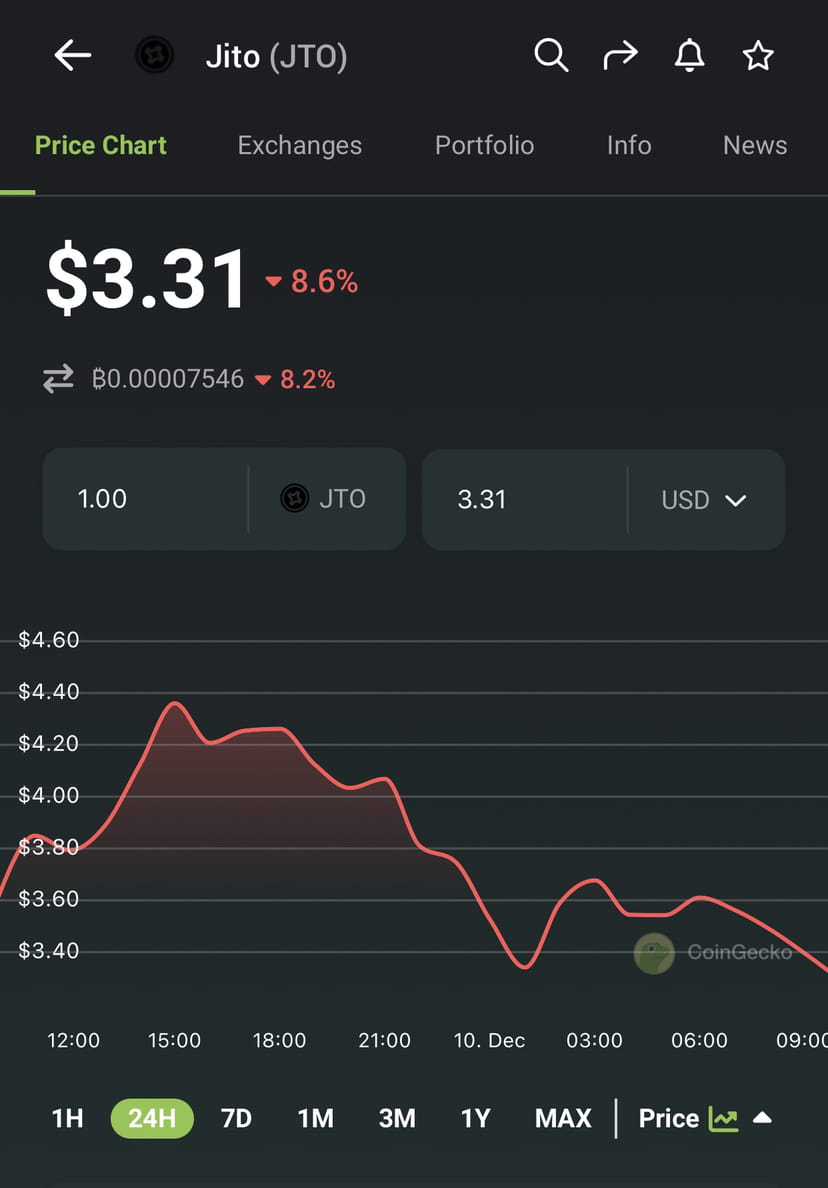Screen dimensions: 828x1188
Task: Open the Info page for Jito
Action: (628, 145)
